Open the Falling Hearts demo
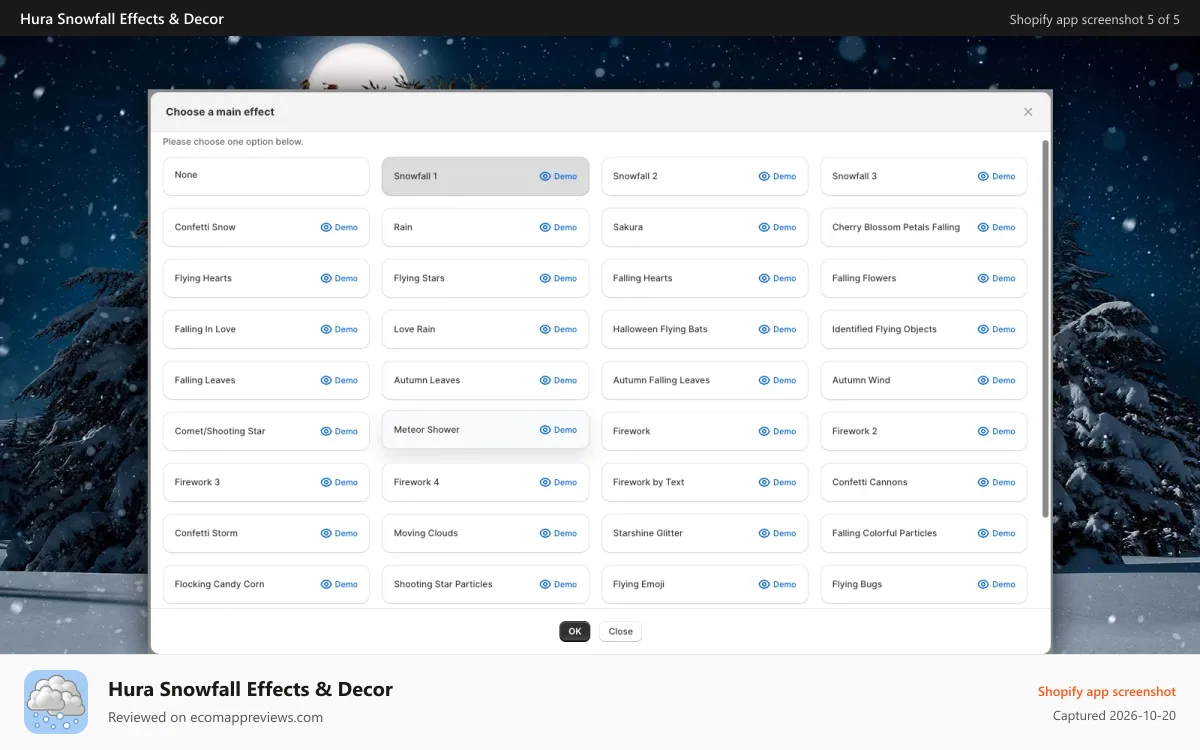 coord(777,278)
